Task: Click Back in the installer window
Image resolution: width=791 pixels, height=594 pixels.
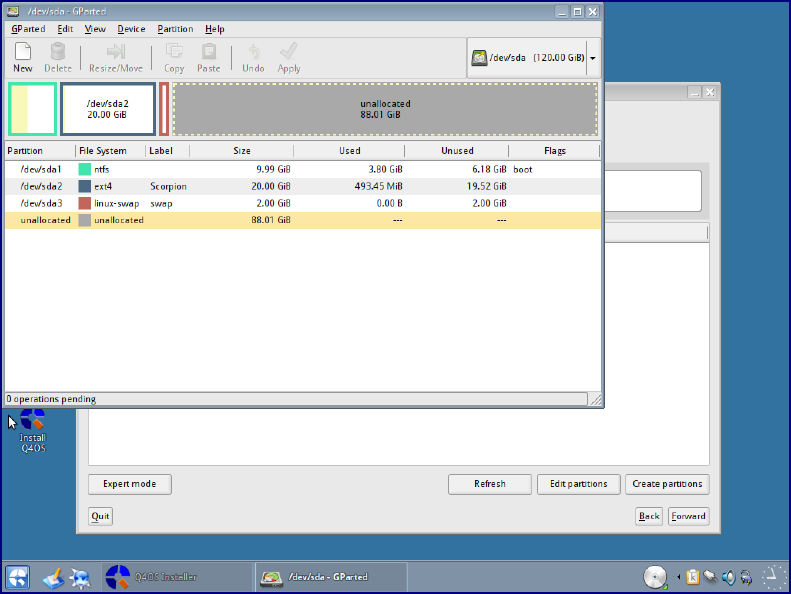Action: click(x=649, y=516)
